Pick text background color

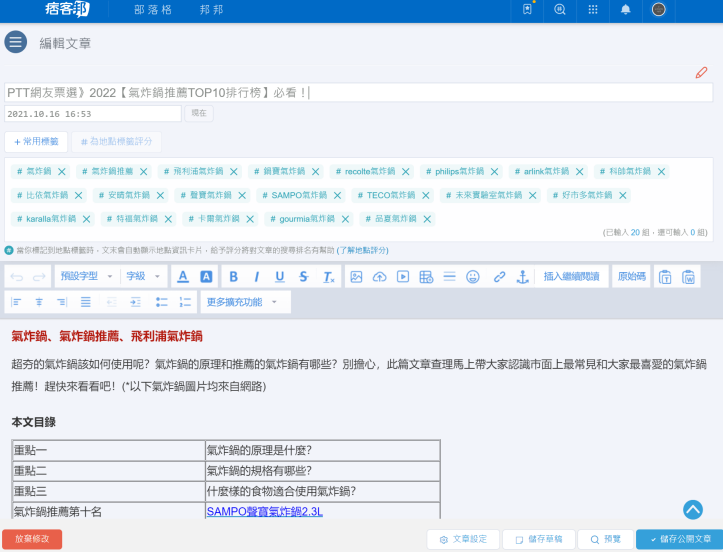206,277
